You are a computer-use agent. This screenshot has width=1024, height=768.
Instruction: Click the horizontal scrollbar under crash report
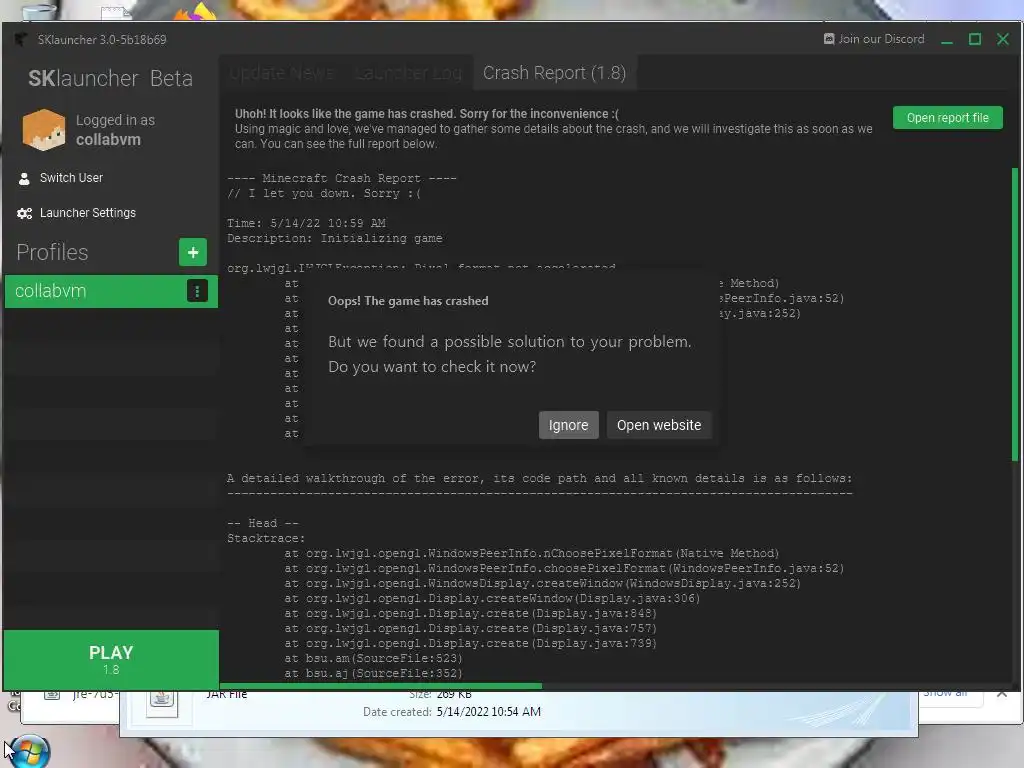(x=381, y=686)
